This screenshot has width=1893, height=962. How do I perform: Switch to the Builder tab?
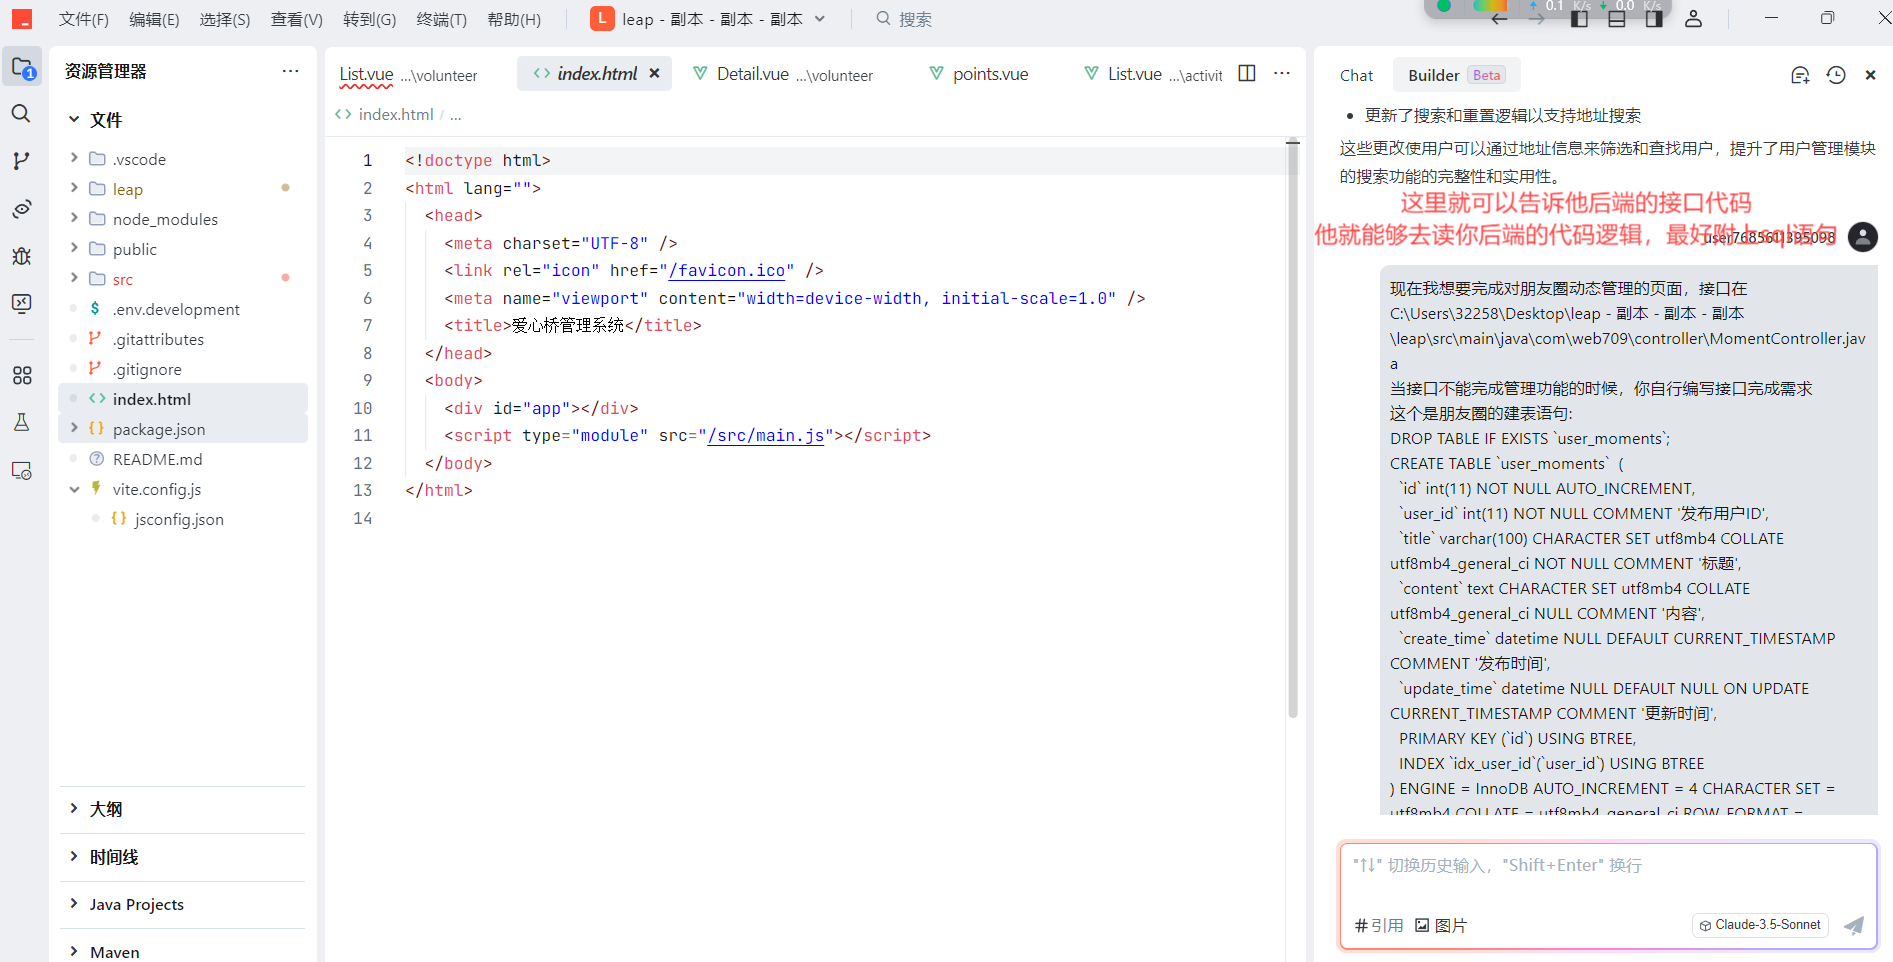(x=1456, y=75)
